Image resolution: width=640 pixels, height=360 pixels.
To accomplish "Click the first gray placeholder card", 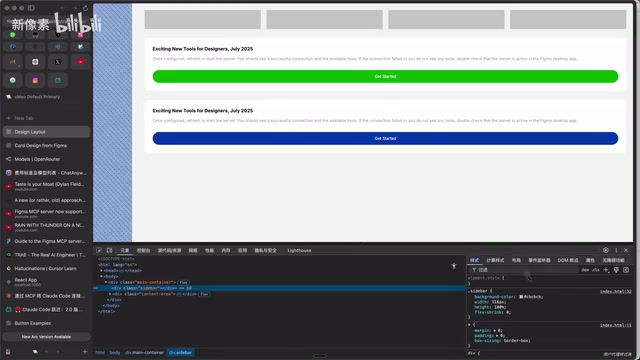I will 203,20.
